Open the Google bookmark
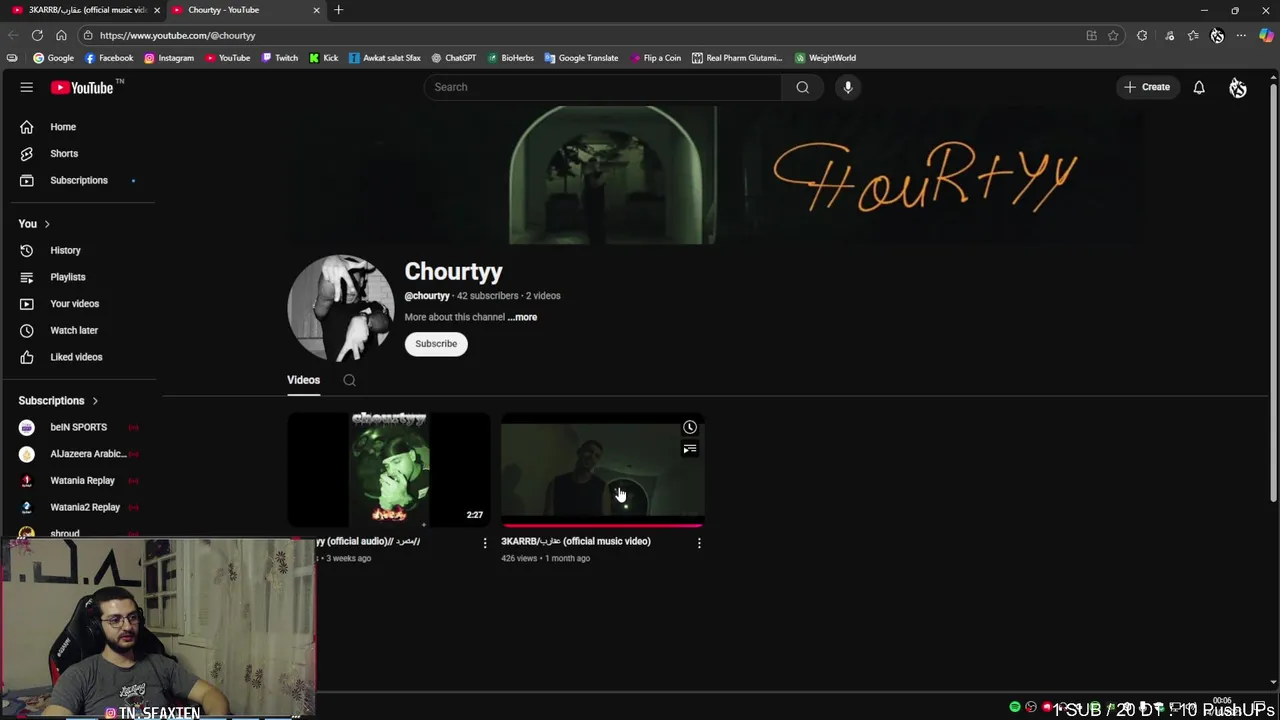This screenshot has height=720, width=1280. coord(54,58)
